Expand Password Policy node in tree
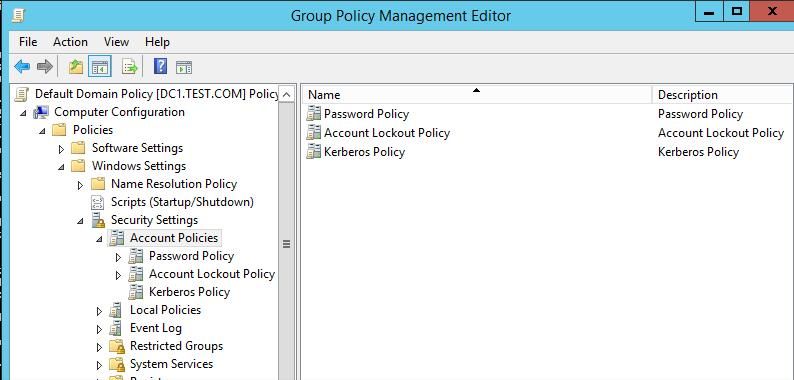 pos(118,257)
